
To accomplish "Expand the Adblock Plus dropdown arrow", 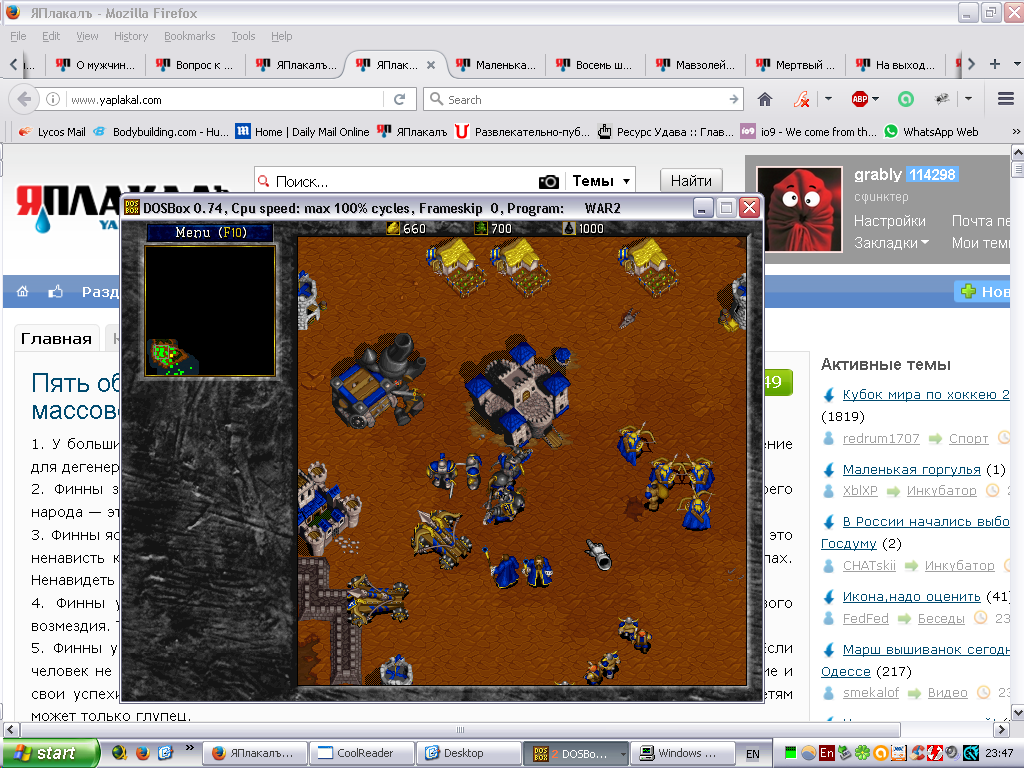I will [x=875, y=99].
